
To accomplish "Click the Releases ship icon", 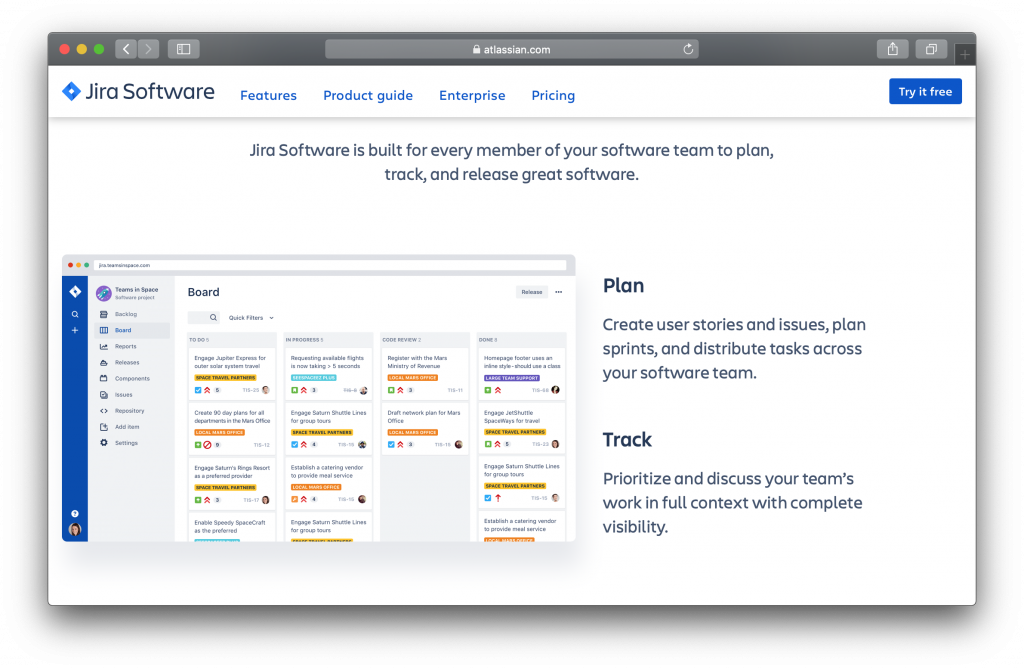I will [x=104, y=363].
